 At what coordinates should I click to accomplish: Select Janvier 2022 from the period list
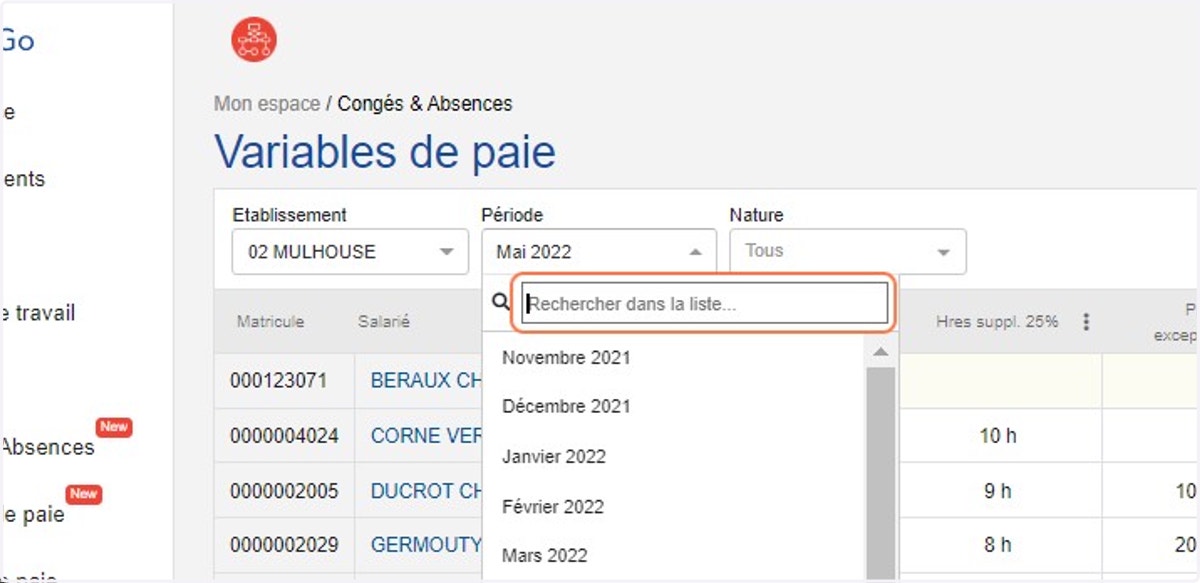[x=554, y=457]
